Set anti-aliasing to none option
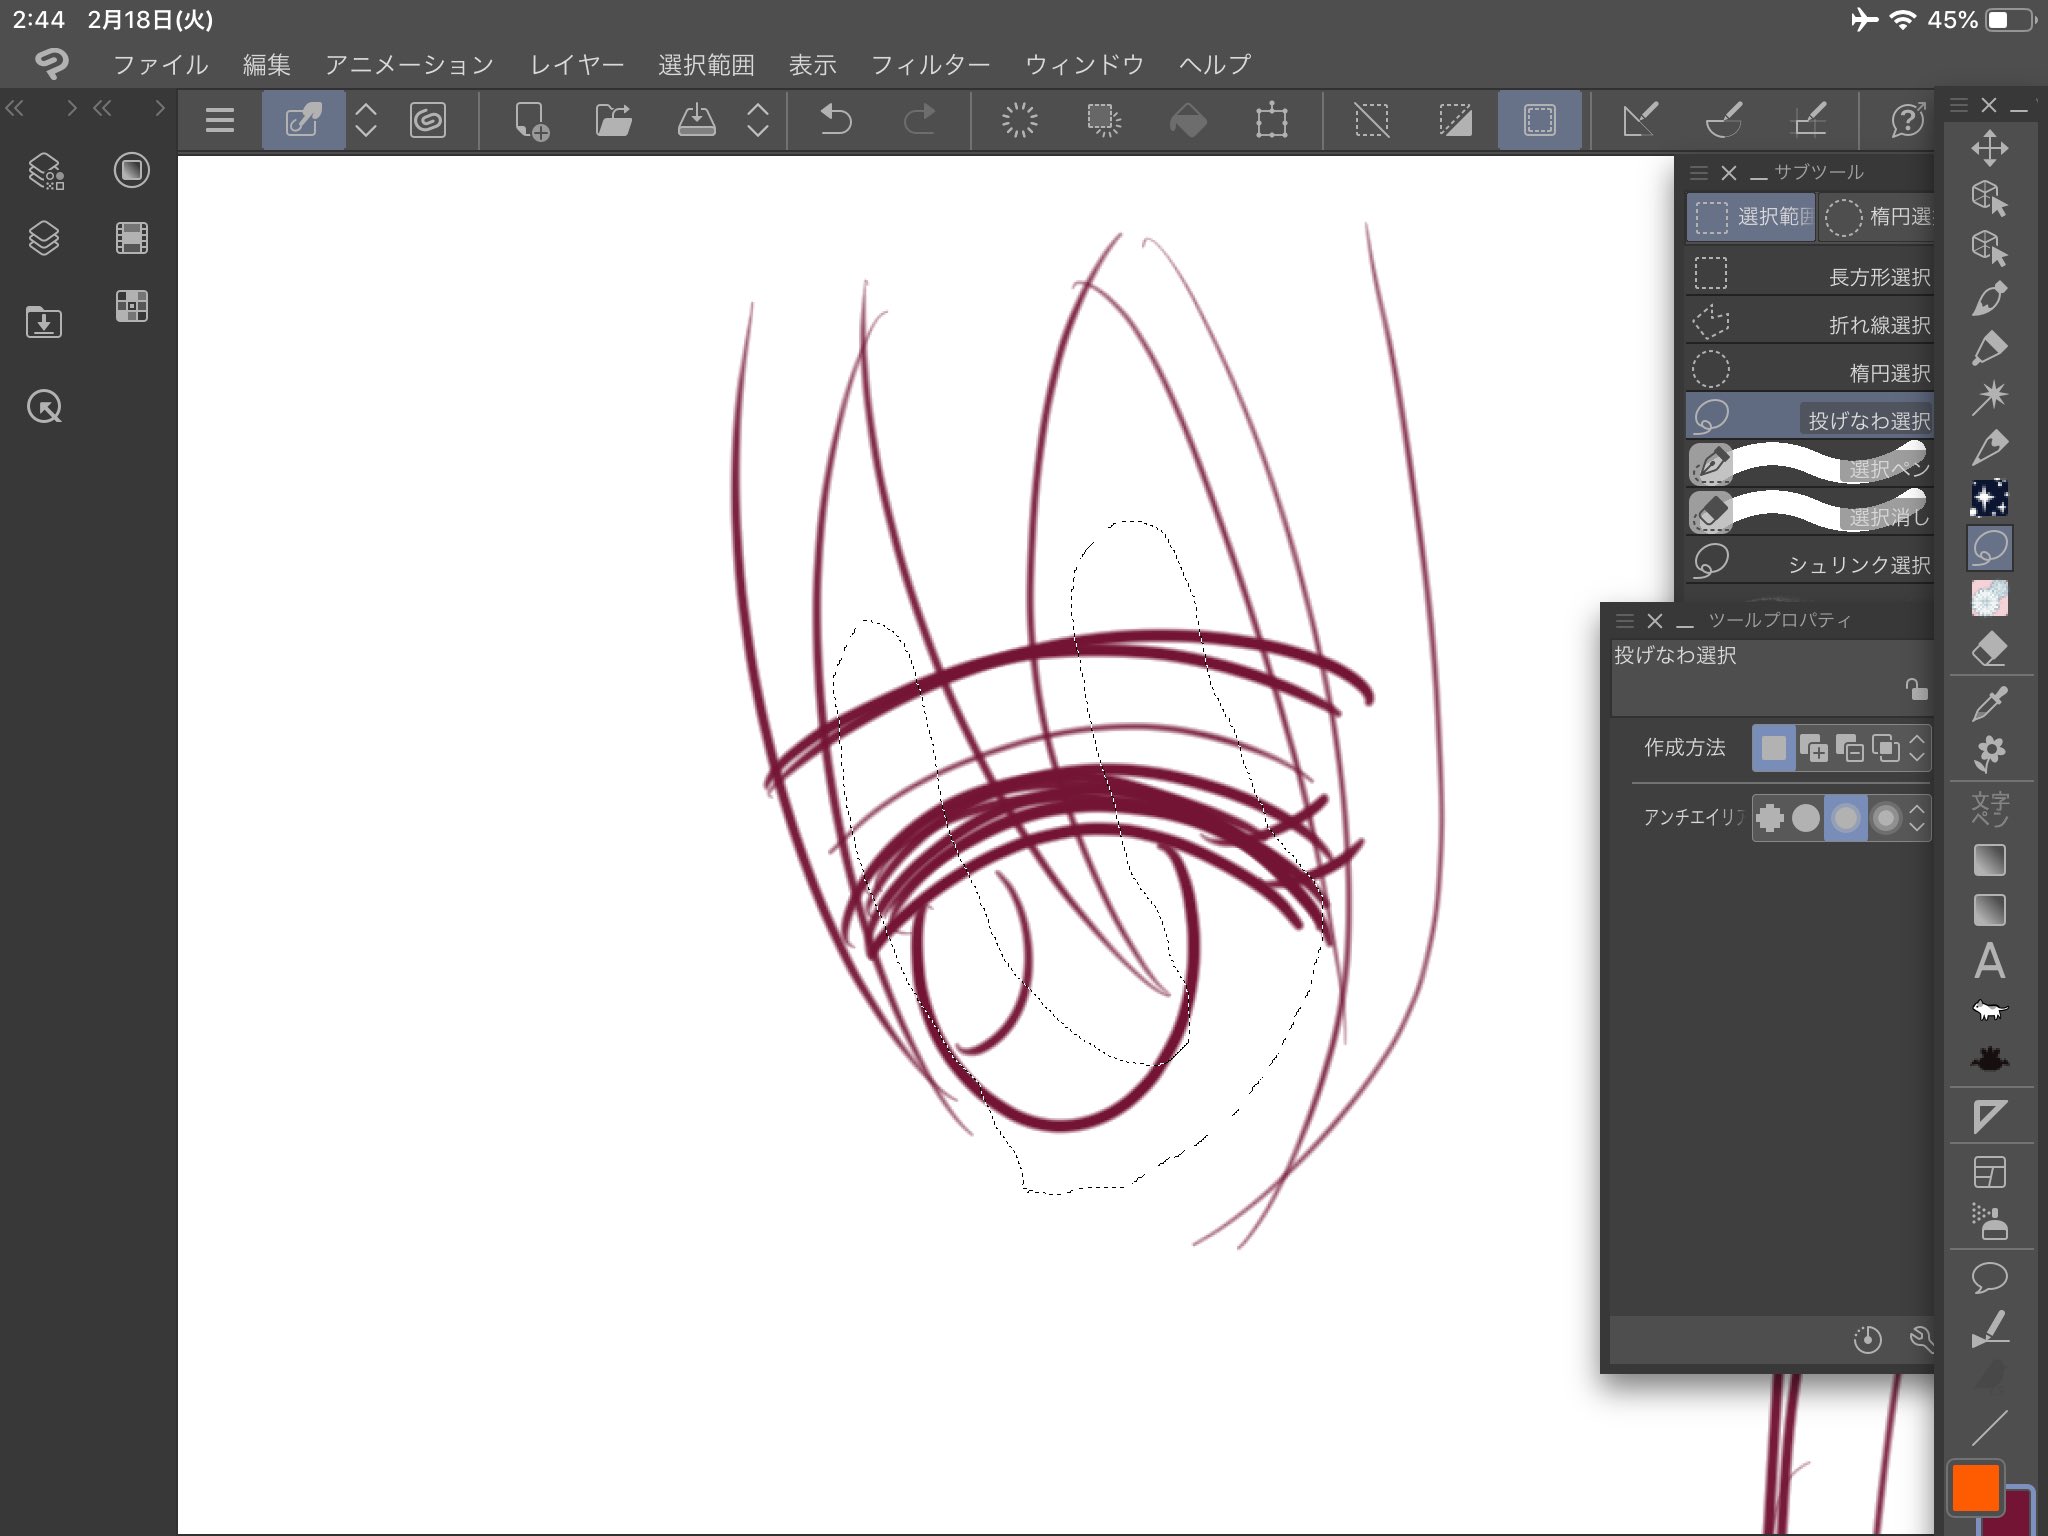The height and width of the screenshot is (1536, 2048). (x=1770, y=818)
